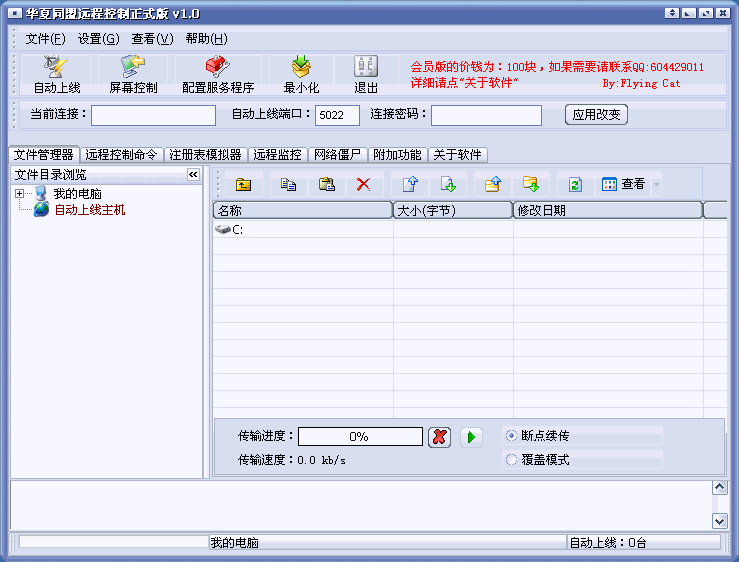Viewport: 739px width, 562px height.
Task: Cancel transfer with red X button
Action: click(438, 437)
